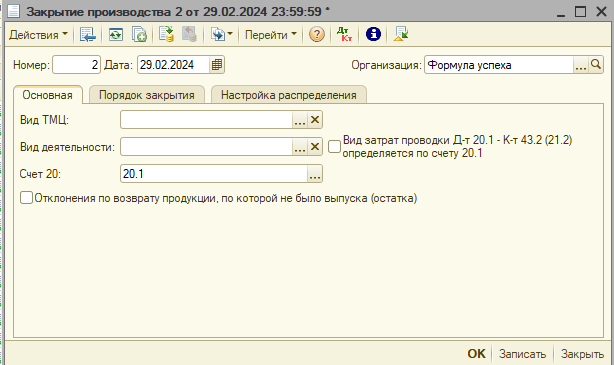Open the Вид деятельности selection ellipsis button
Image resolution: width=614 pixels, height=365 pixels.
point(300,147)
